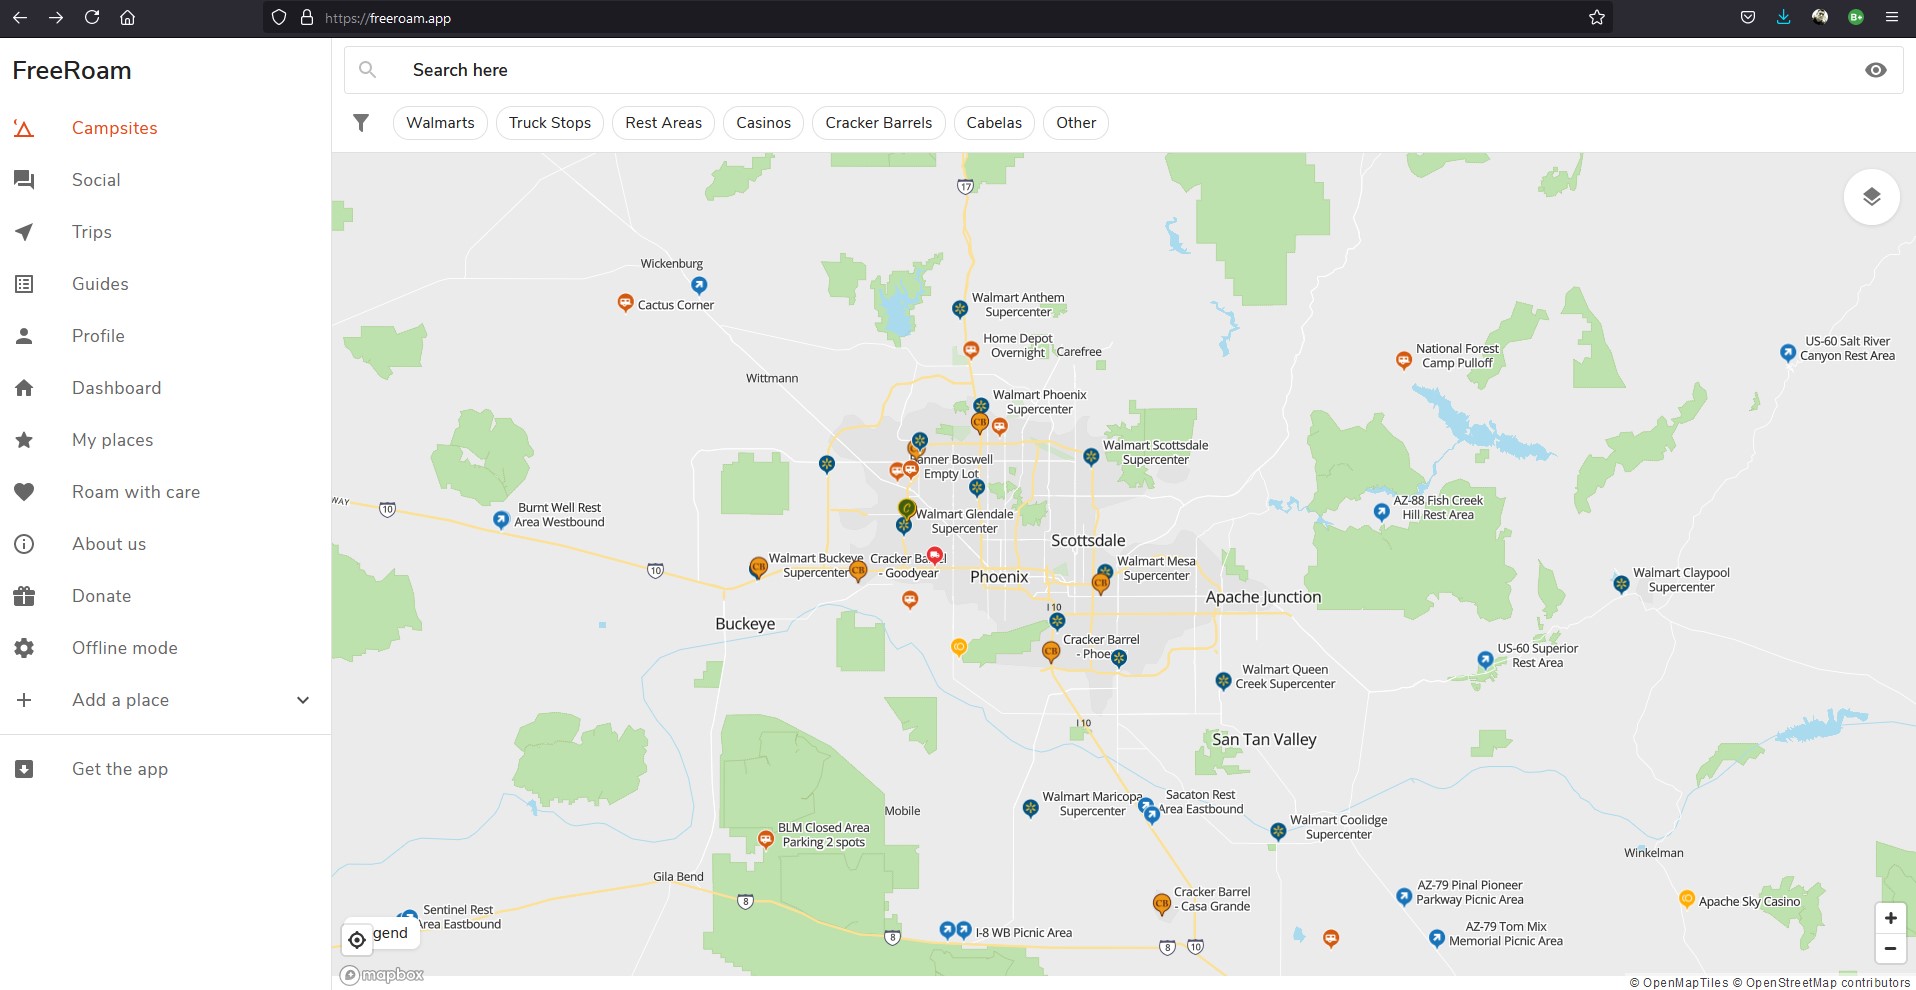Open the filter funnel icon
This screenshot has height=990, width=1916.
tap(361, 123)
